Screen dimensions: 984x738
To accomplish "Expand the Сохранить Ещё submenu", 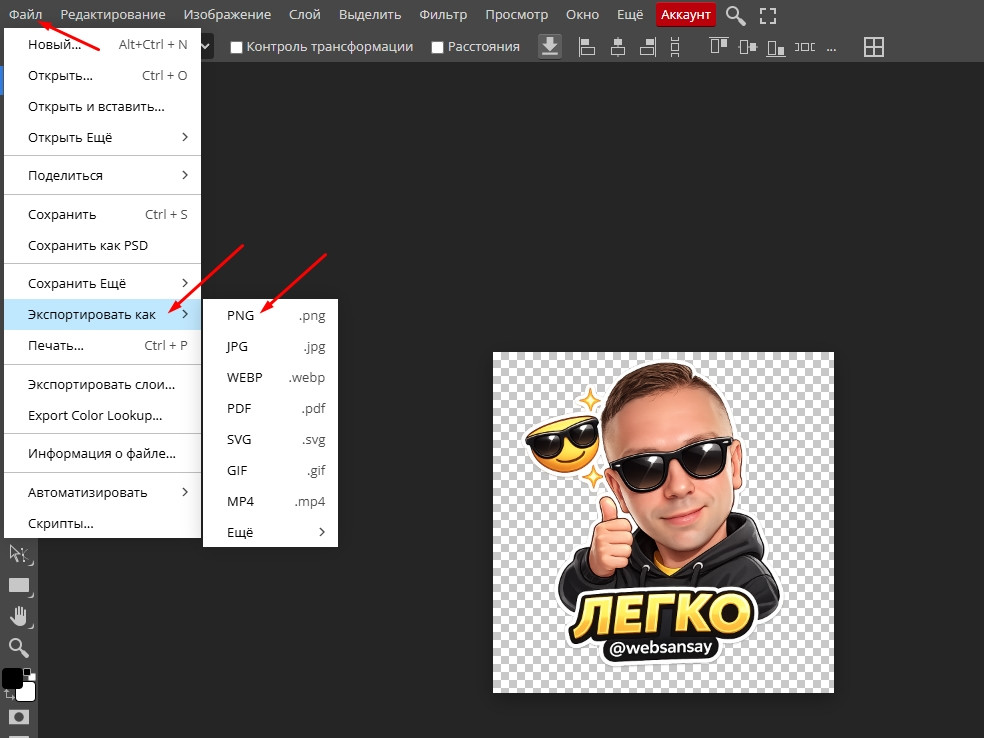I will pyautogui.click(x=102, y=283).
